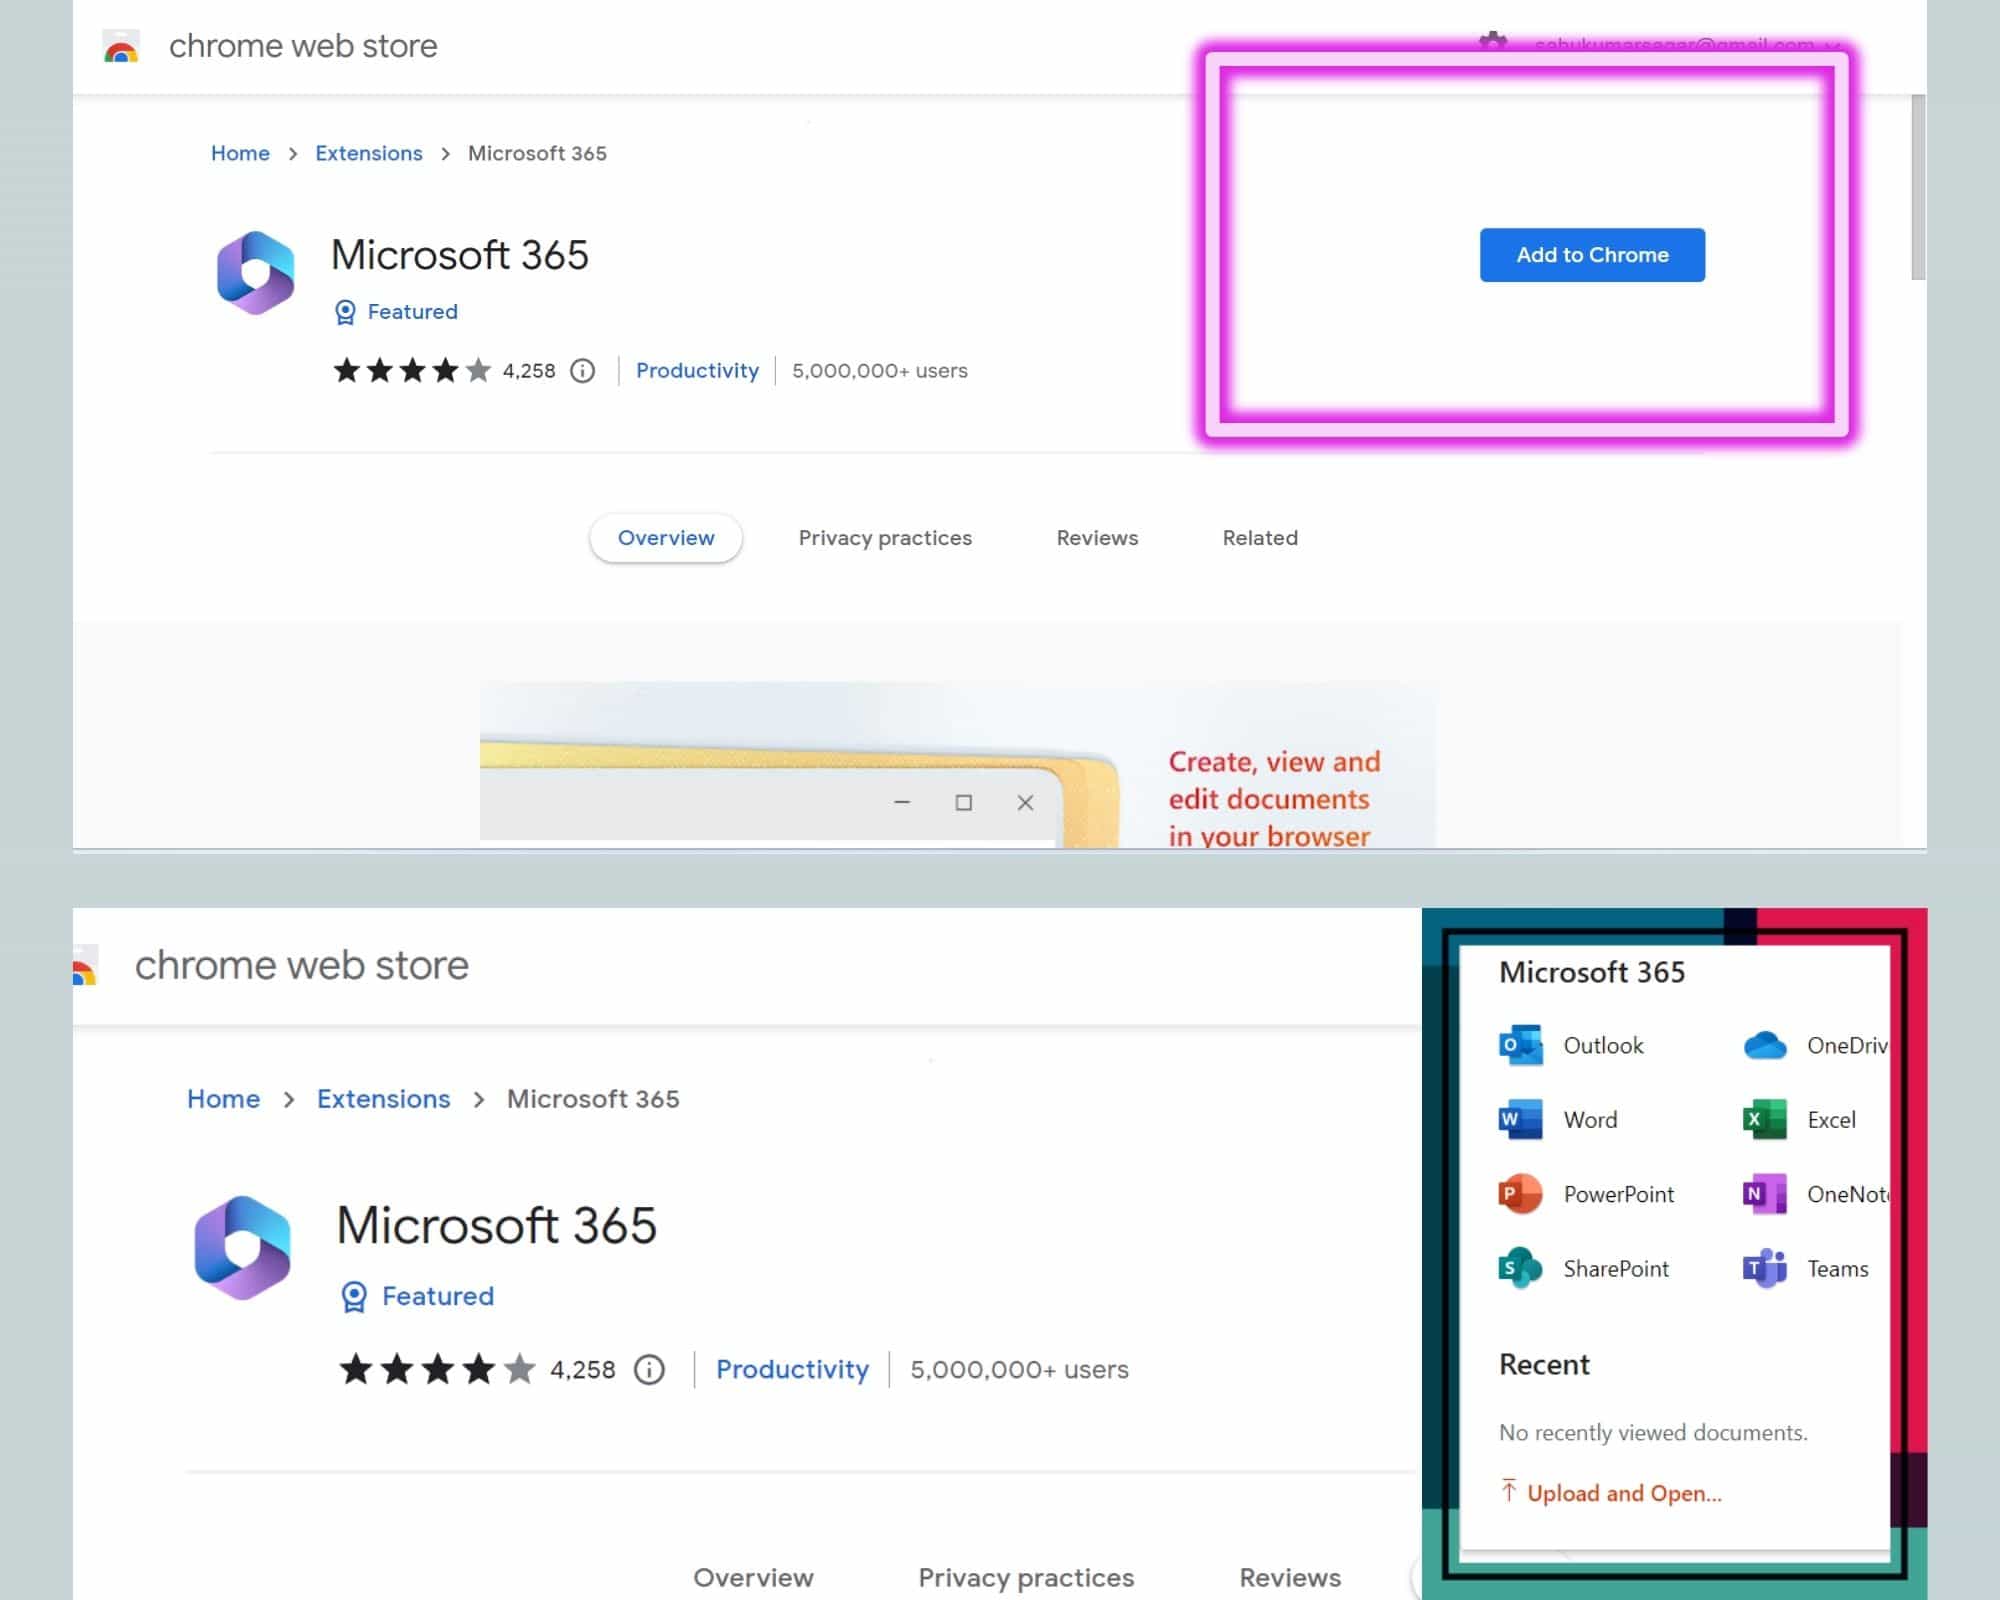2000x1600 pixels.
Task: Click 'Recent' heading in popup
Action: click(x=1544, y=1365)
